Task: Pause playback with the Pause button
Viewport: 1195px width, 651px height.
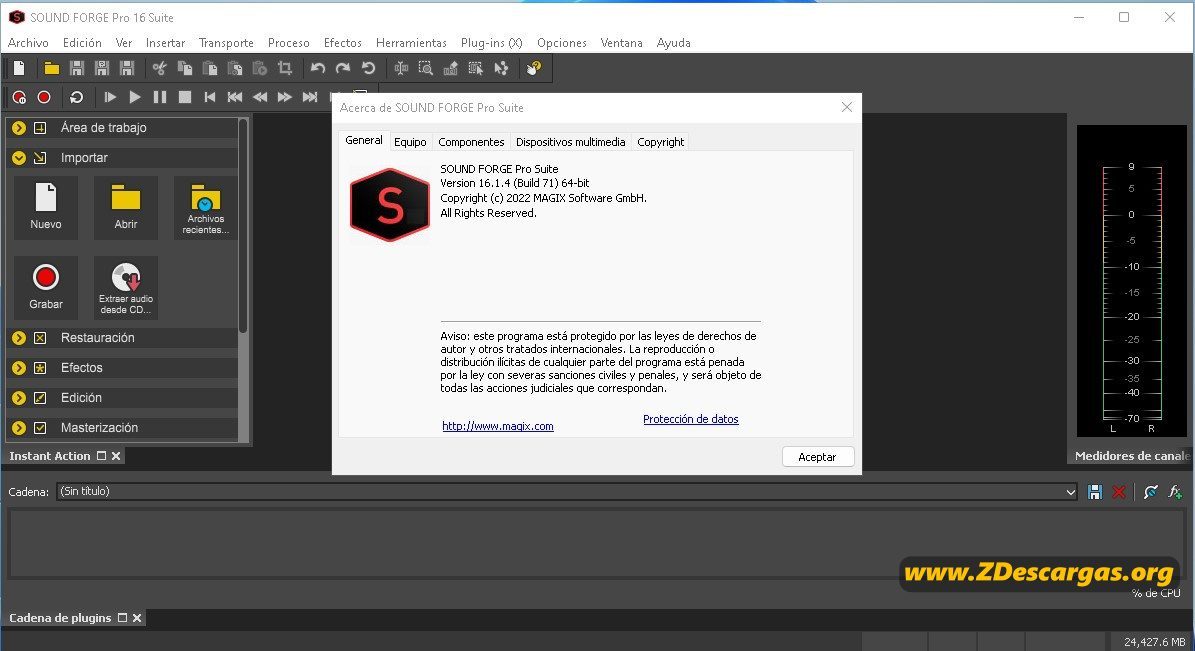Action: (x=159, y=97)
